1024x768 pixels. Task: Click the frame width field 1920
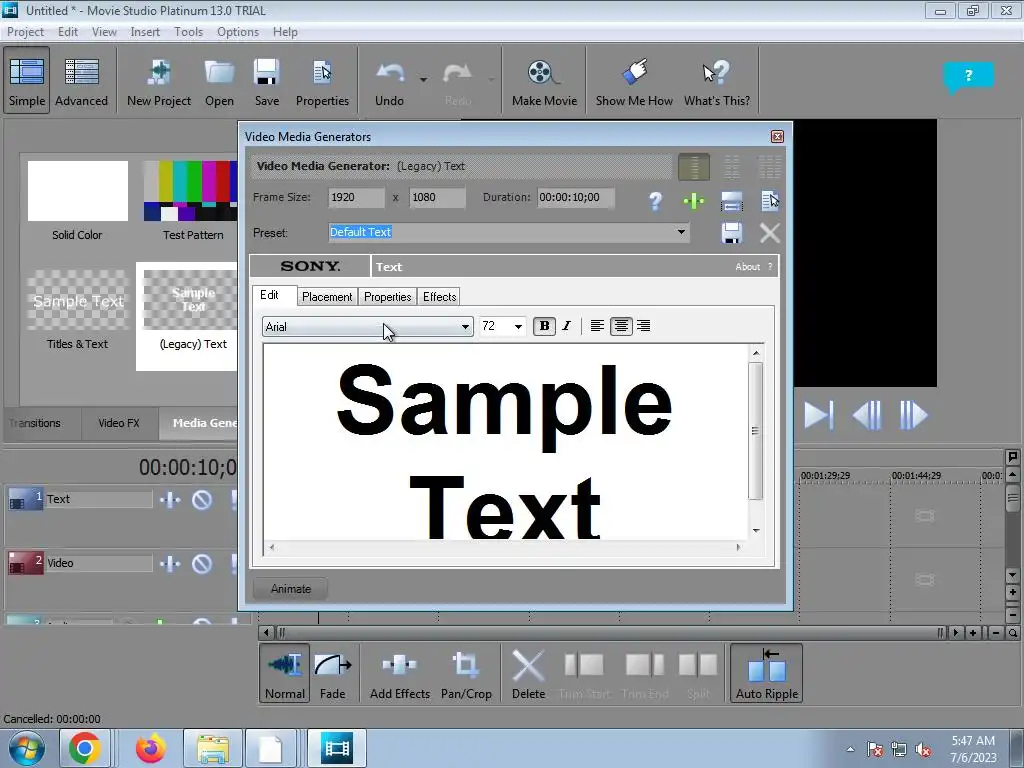[356, 197]
